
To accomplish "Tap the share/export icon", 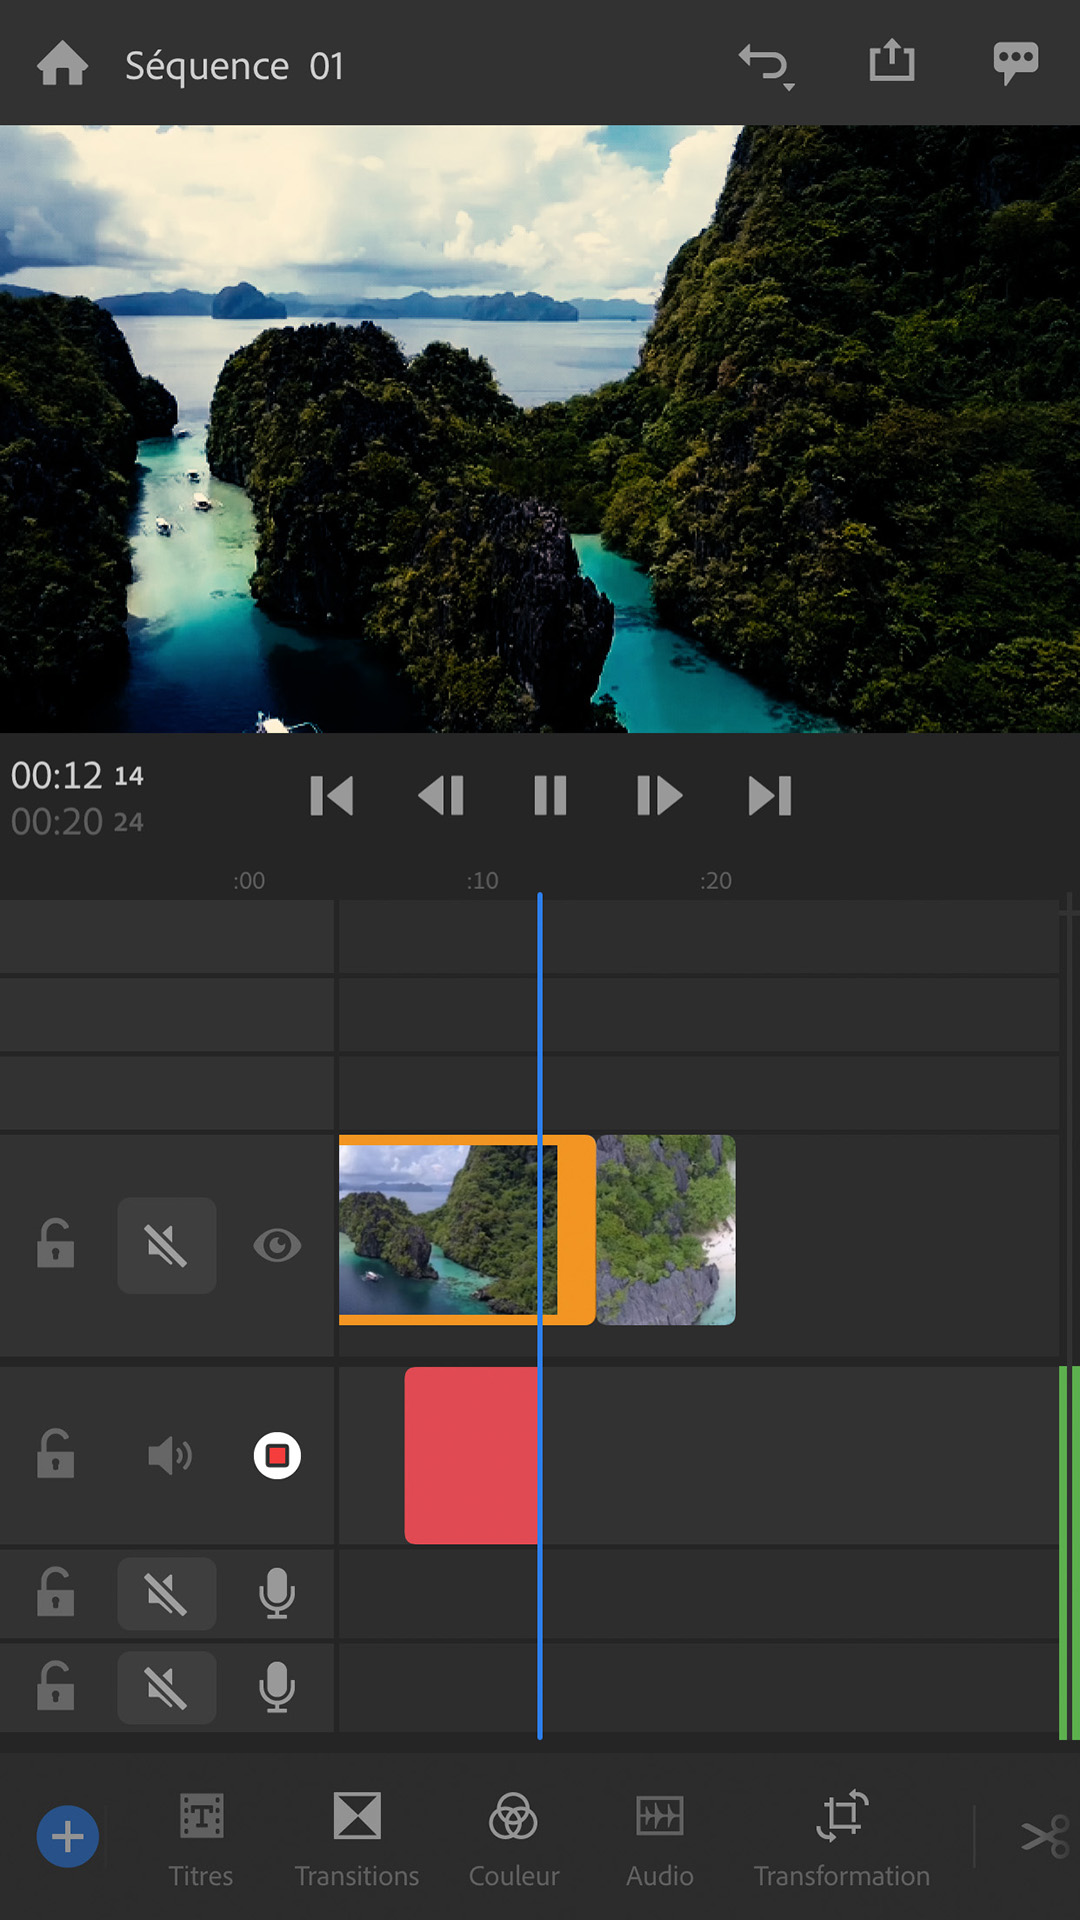I will [x=891, y=62].
